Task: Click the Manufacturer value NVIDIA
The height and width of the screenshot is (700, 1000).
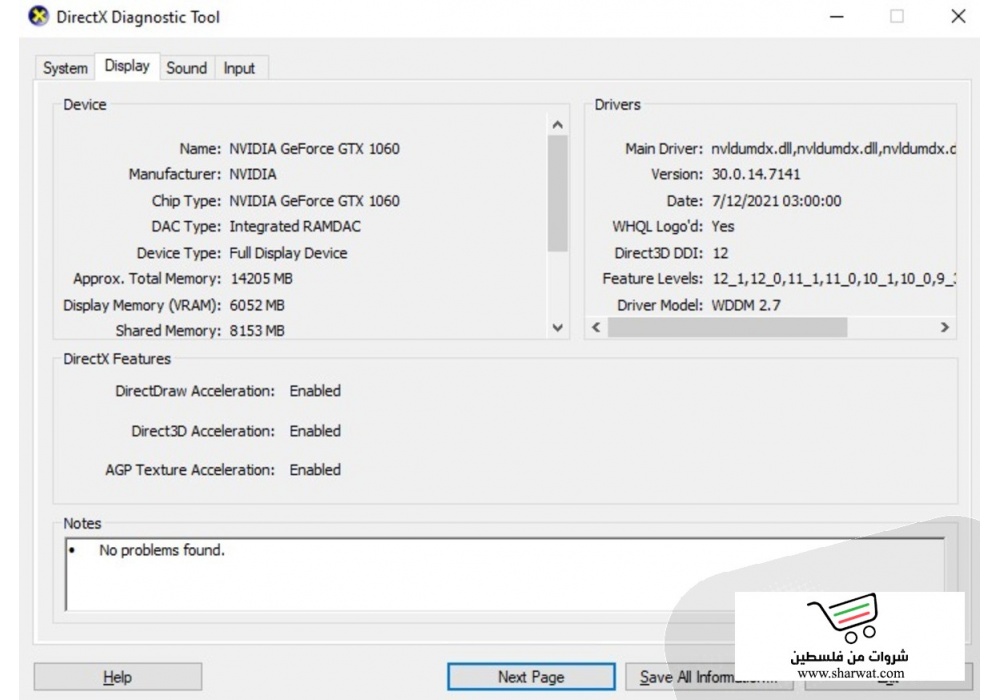Action: (x=253, y=174)
